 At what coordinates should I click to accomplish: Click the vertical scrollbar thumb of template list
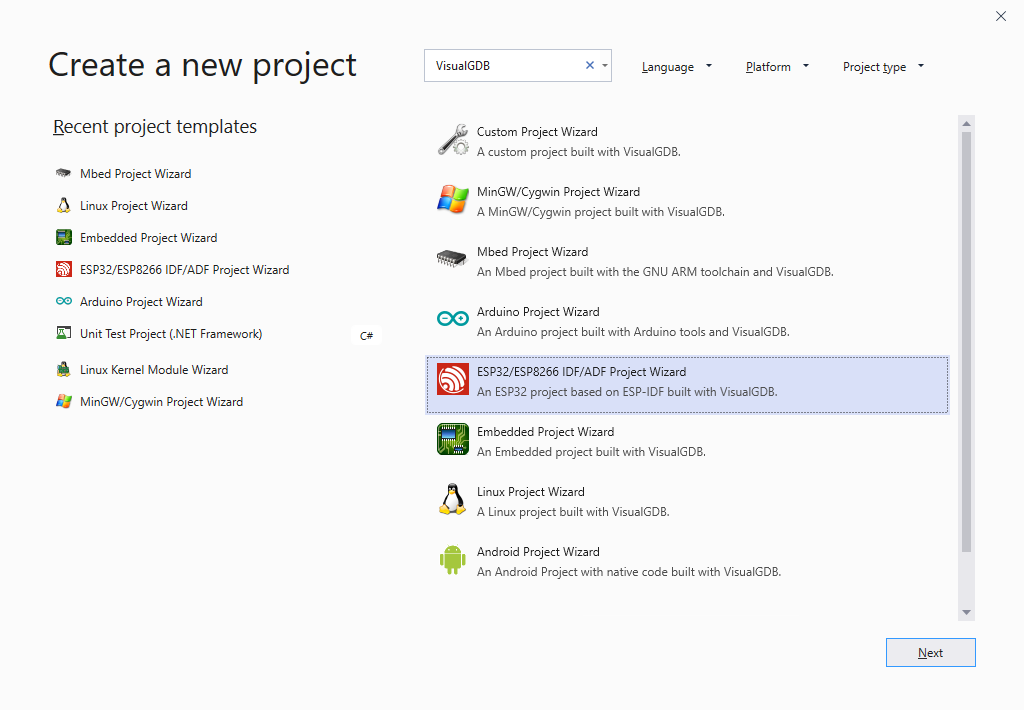[x=967, y=342]
